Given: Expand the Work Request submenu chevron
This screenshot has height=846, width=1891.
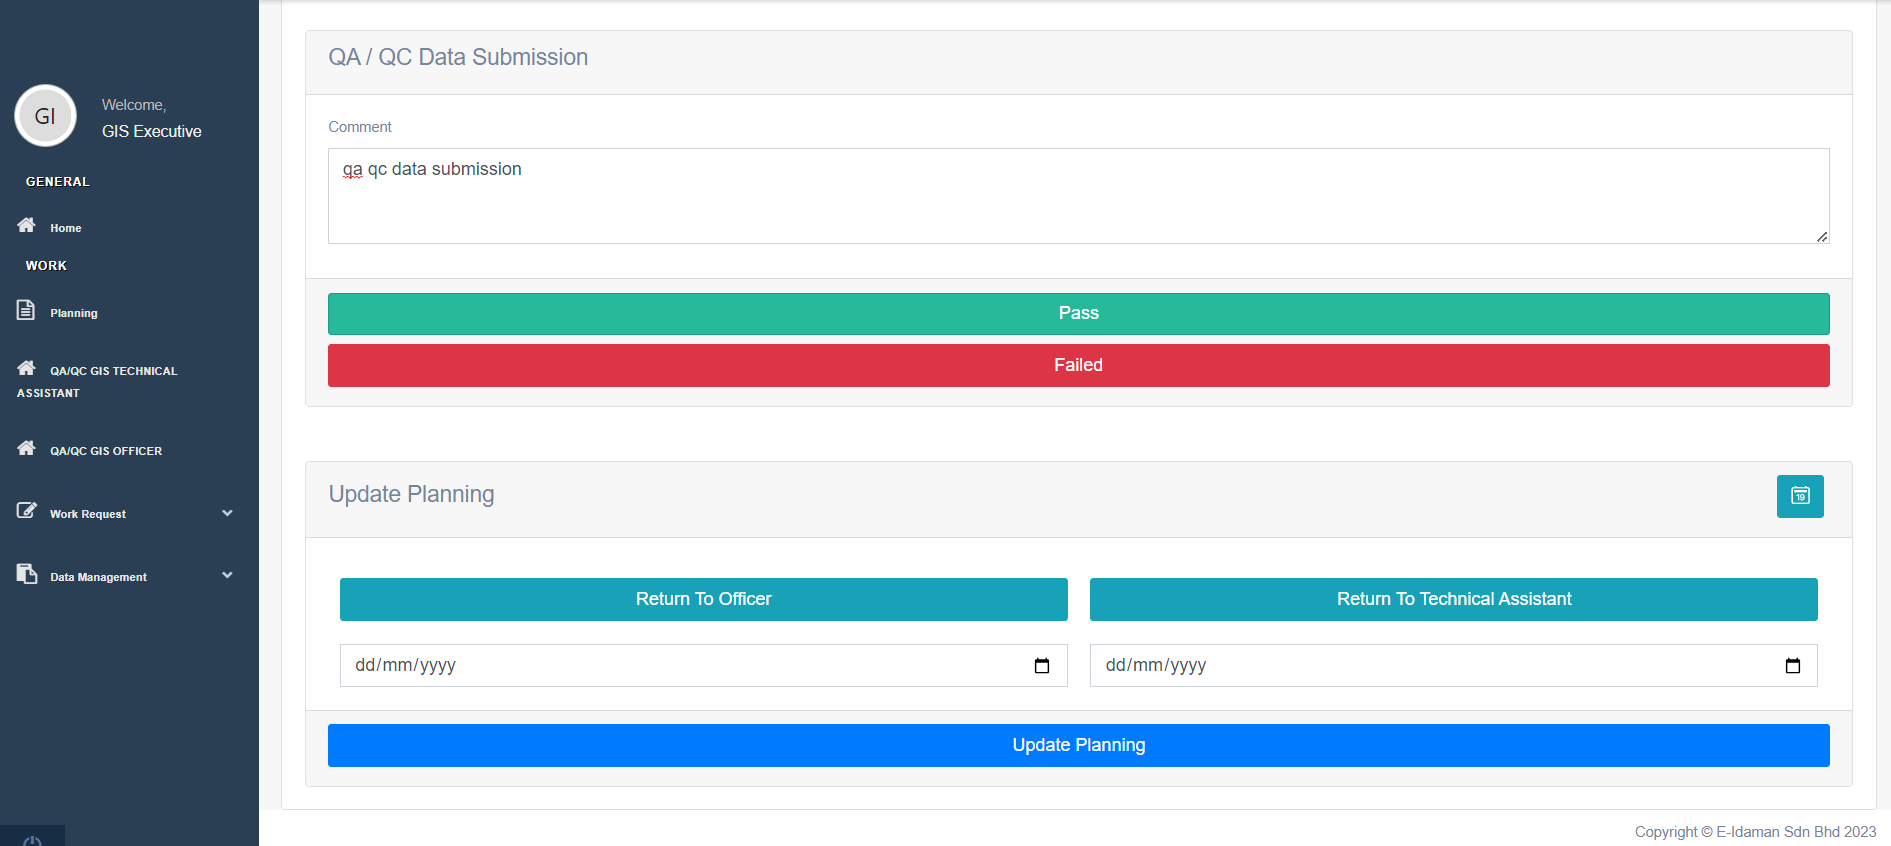Looking at the screenshot, I should (x=227, y=513).
